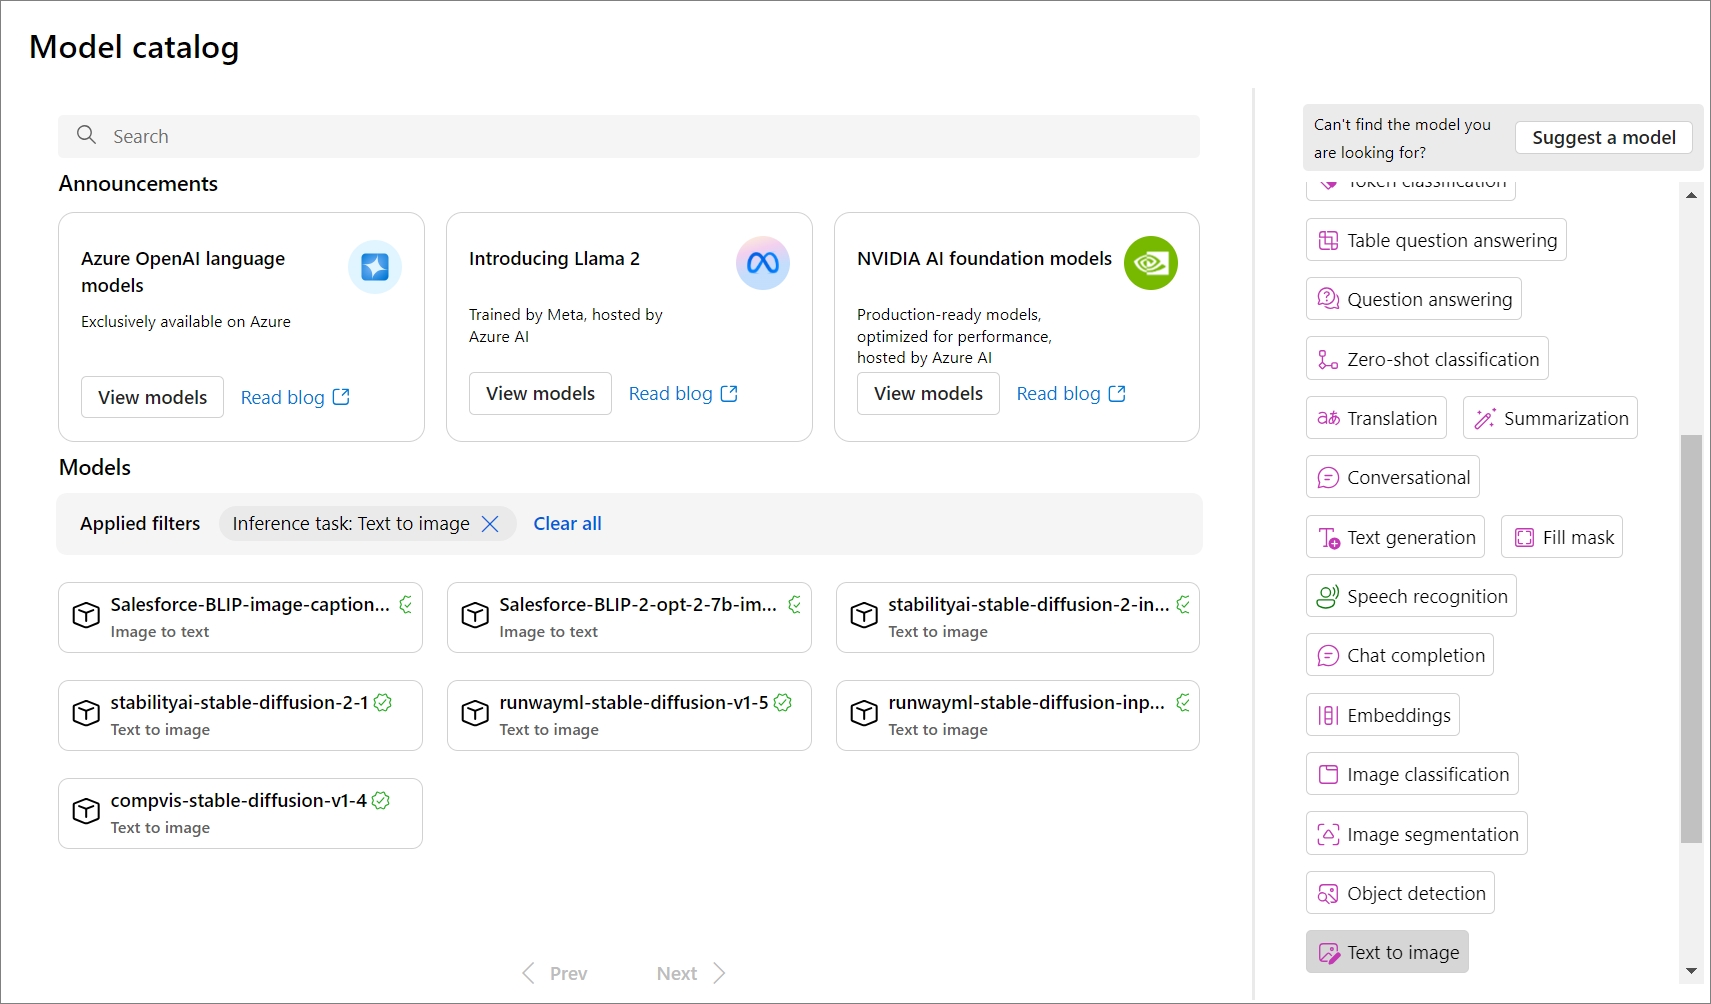
Task: Toggle the Image classification filter
Action: click(x=1412, y=774)
